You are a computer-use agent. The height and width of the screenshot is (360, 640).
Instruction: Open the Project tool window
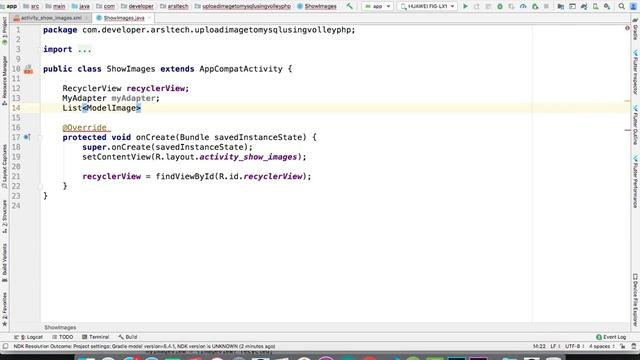coord(4,31)
